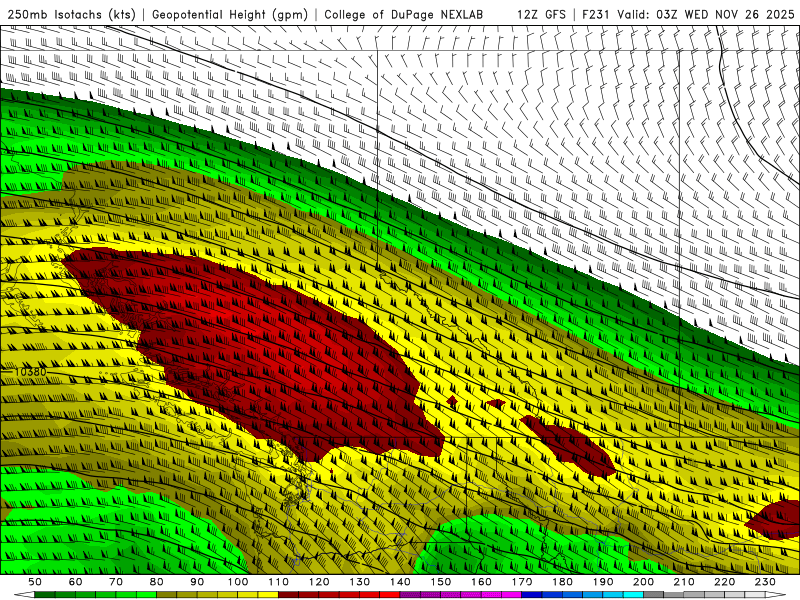Viewport: 800px width, 600px height.
Task: Click the '110' legend value
Action: tap(279, 582)
